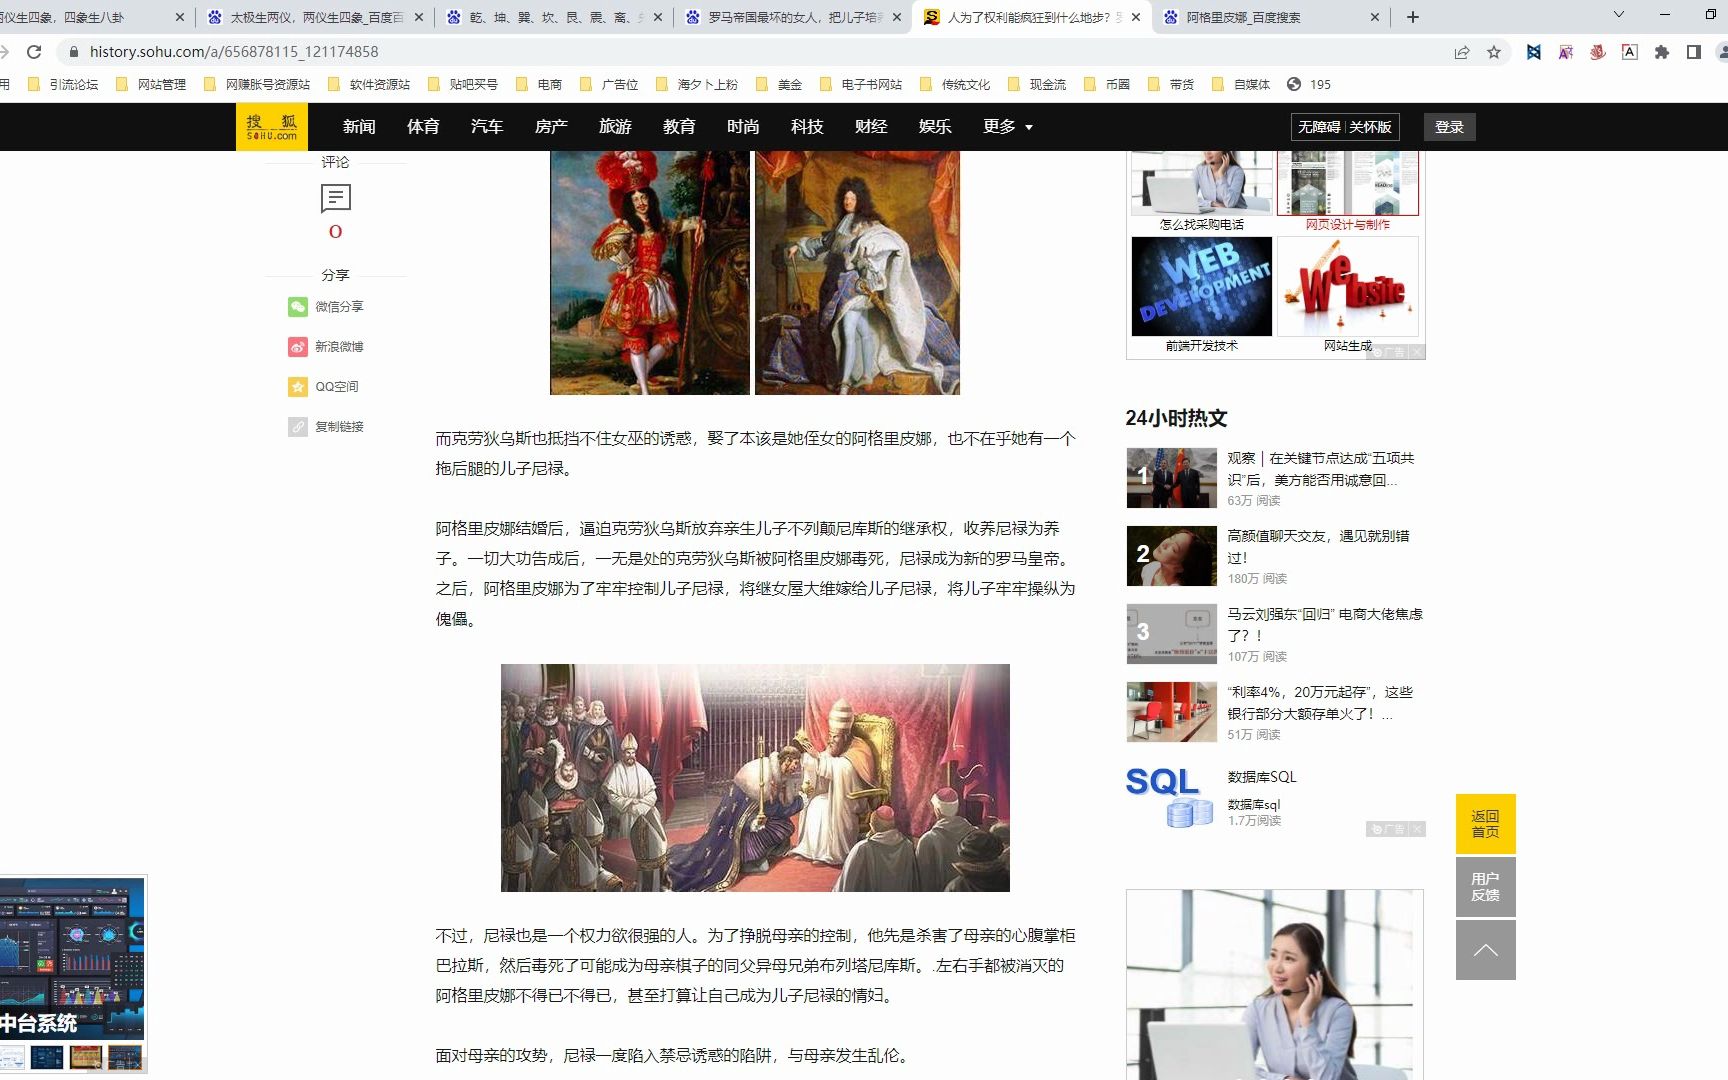The height and width of the screenshot is (1080, 1728).
Task: Click the SQL ad thumbnail
Action: tap(1171, 797)
